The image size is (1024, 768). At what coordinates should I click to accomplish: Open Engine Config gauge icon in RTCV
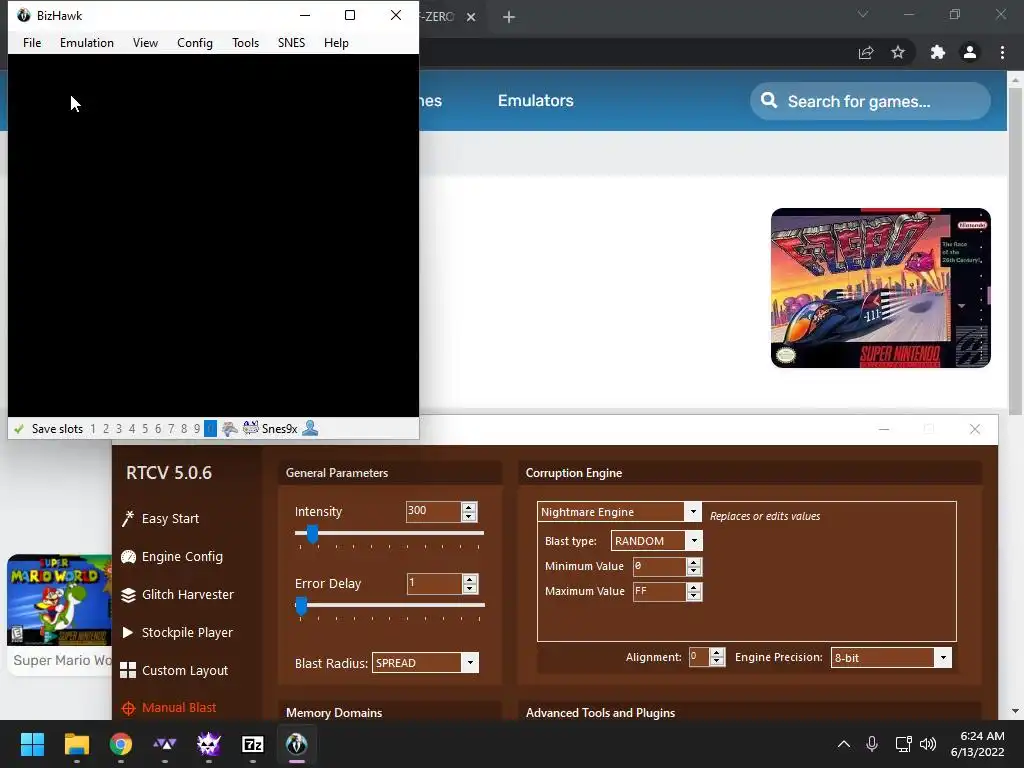click(x=128, y=556)
